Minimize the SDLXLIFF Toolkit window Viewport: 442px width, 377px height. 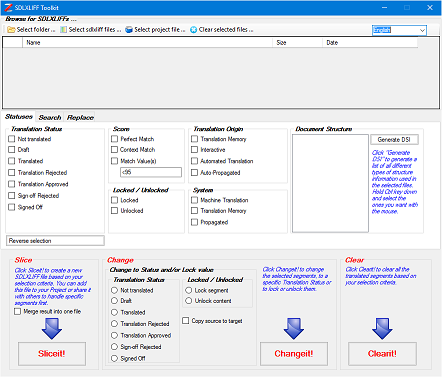pyautogui.click(x=384, y=7)
